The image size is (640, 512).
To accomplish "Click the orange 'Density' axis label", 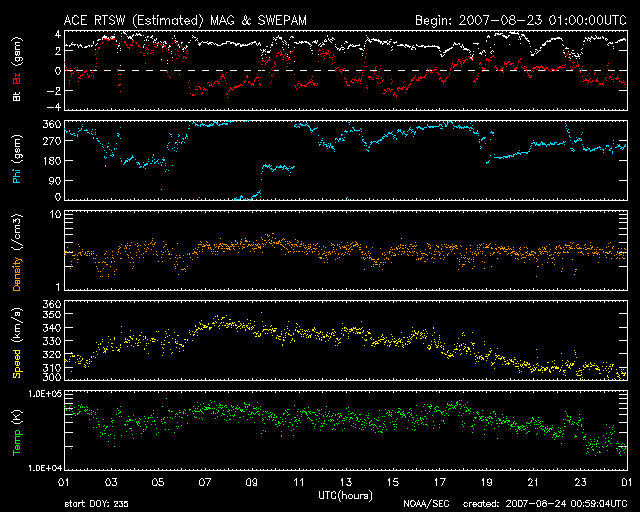I will (17, 274).
